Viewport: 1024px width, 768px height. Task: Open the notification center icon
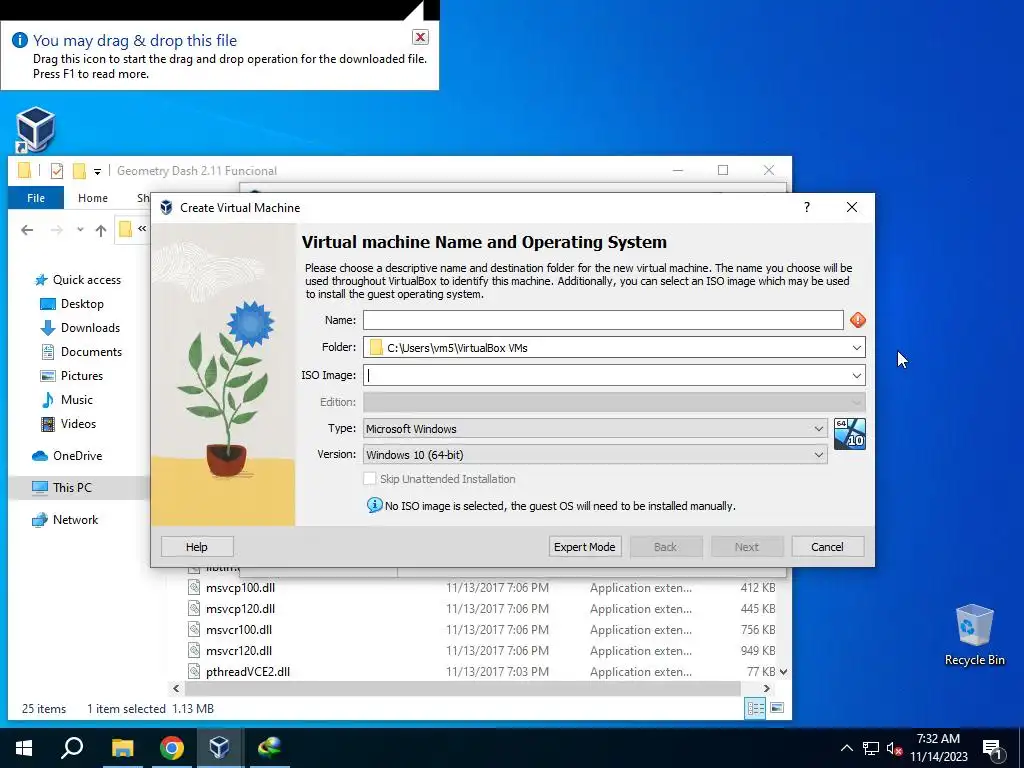click(992, 748)
